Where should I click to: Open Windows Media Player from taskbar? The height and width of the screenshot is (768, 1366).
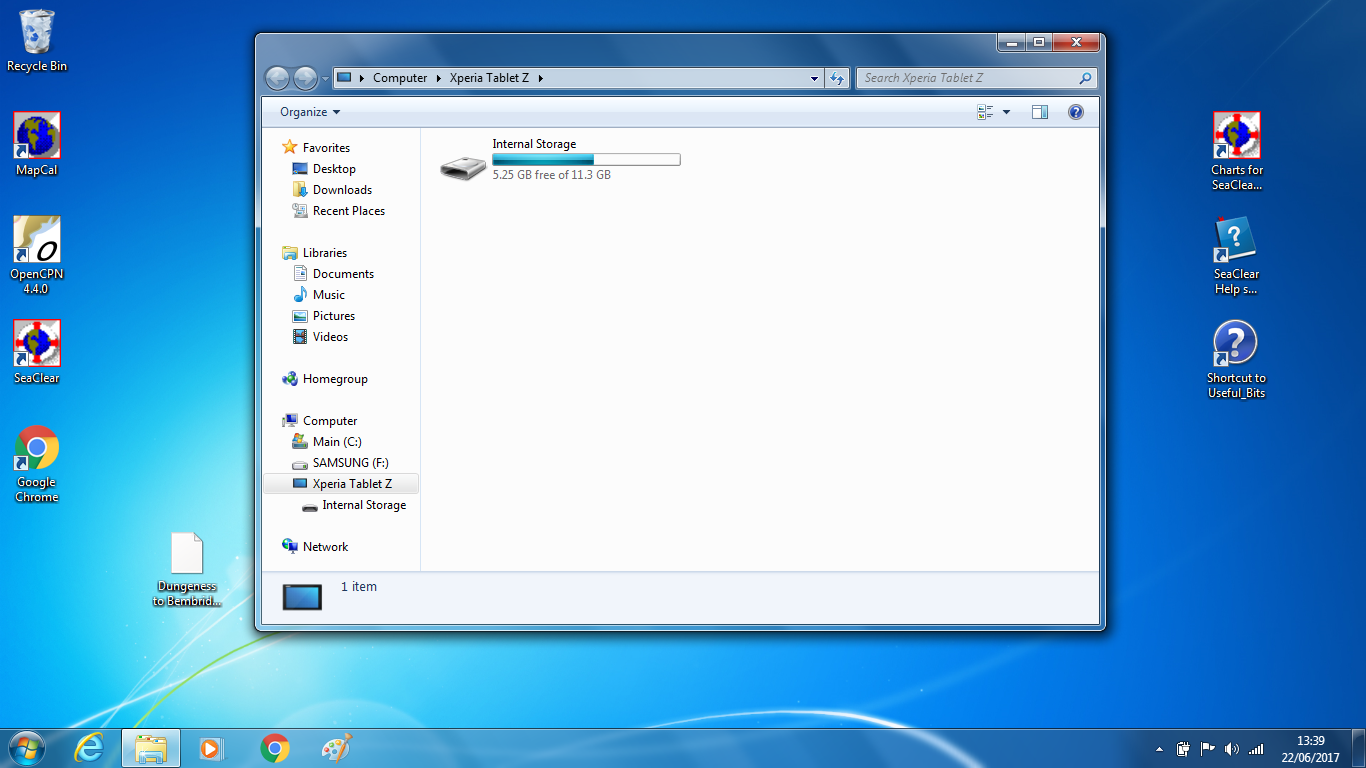coord(211,748)
